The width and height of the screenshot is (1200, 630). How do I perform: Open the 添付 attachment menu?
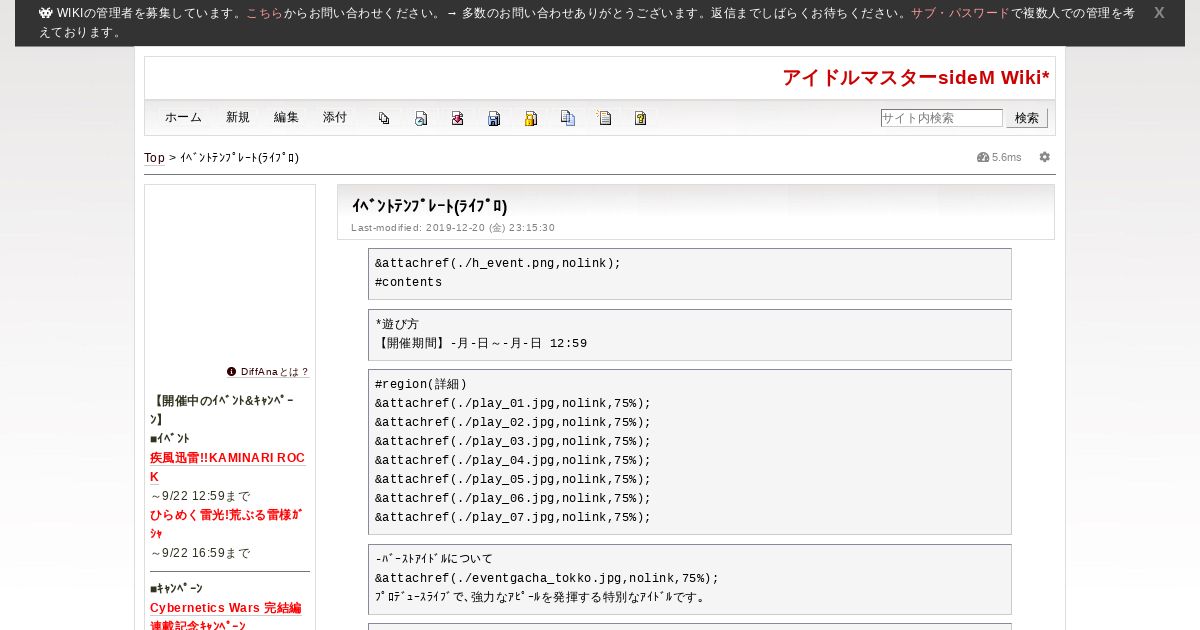pyautogui.click(x=335, y=117)
